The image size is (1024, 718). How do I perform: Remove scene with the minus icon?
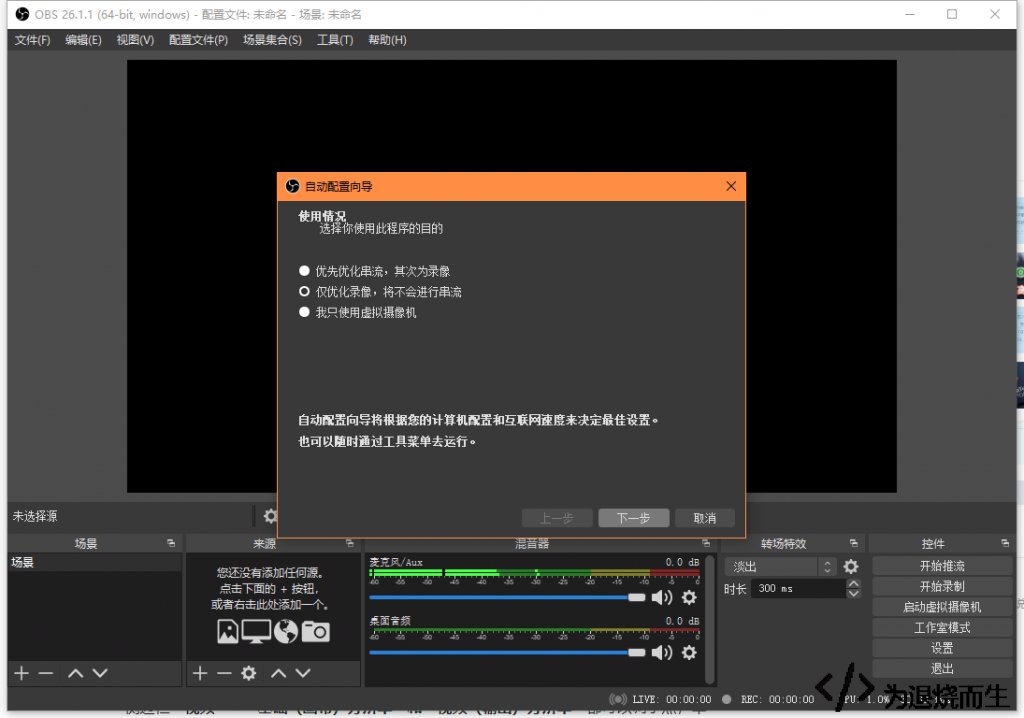click(x=46, y=673)
